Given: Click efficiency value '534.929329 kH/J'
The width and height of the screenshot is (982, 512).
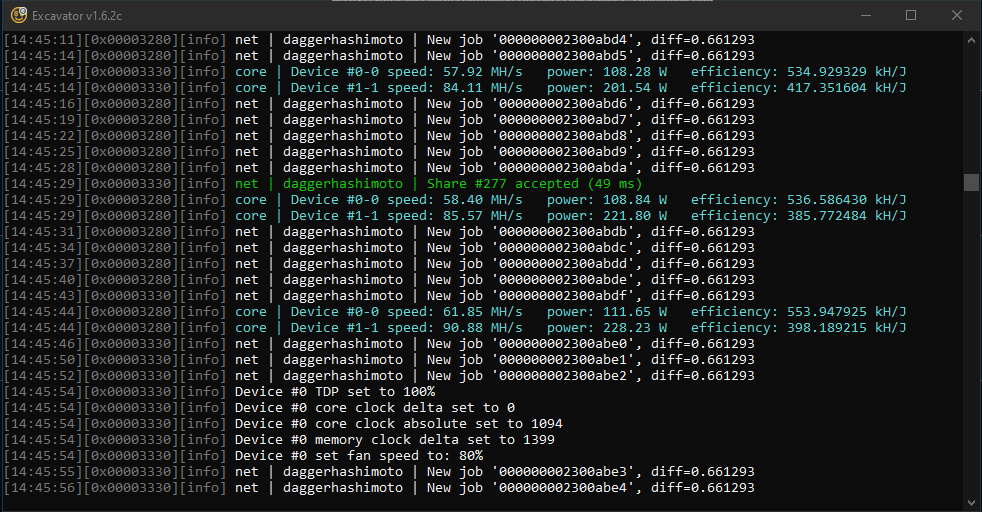Looking at the screenshot, I should (x=847, y=71).
